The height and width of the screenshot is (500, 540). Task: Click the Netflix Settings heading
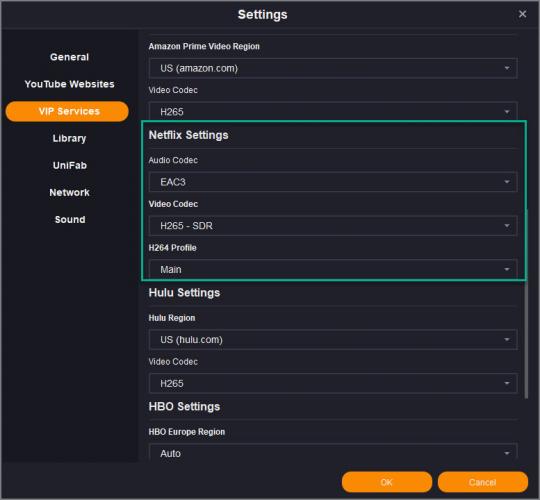(x=188, y=135)
